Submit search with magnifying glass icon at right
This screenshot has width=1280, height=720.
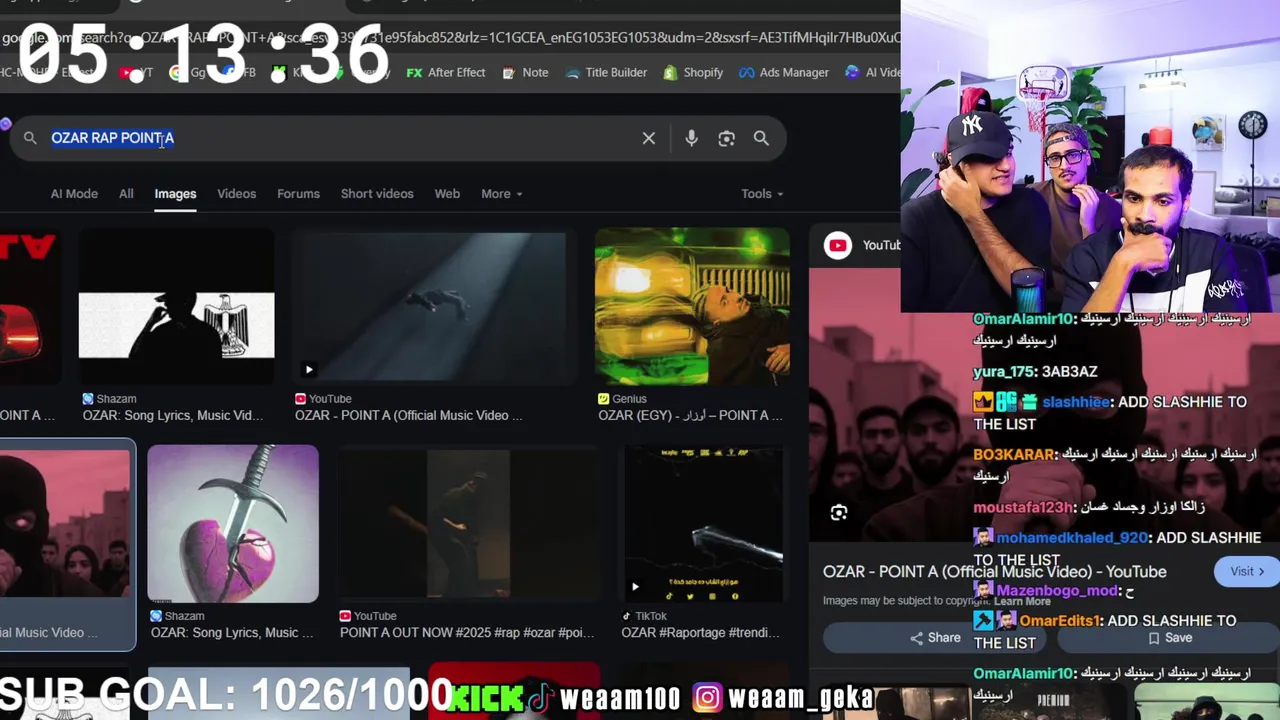tap(761, 138)
